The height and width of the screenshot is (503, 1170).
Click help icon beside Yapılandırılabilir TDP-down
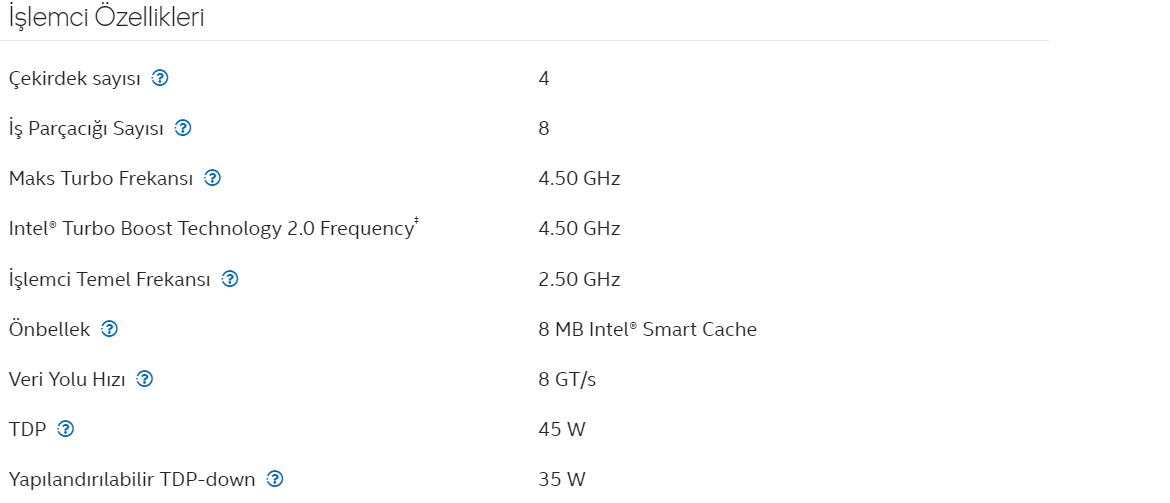point(275,478)
